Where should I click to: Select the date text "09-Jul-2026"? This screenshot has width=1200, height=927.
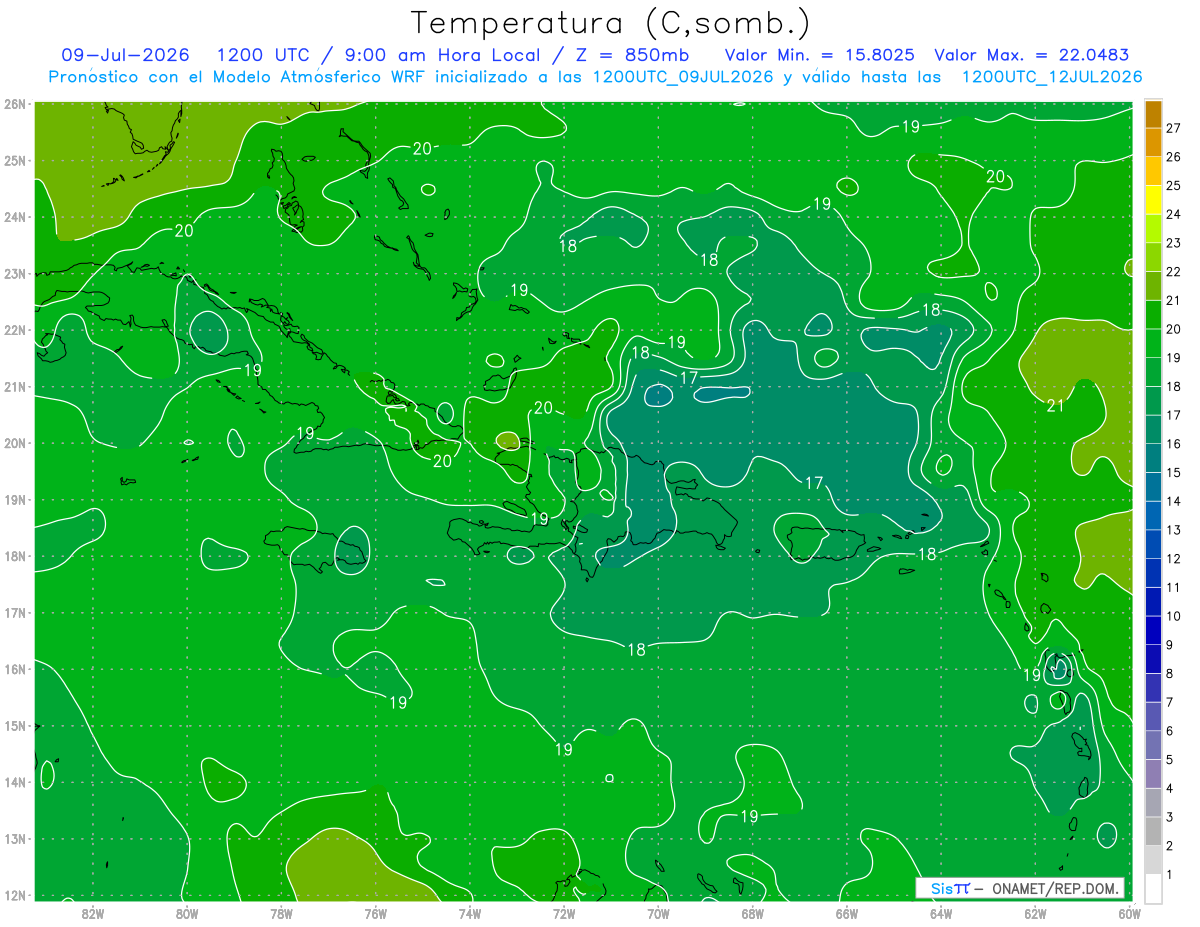point(126,55)
